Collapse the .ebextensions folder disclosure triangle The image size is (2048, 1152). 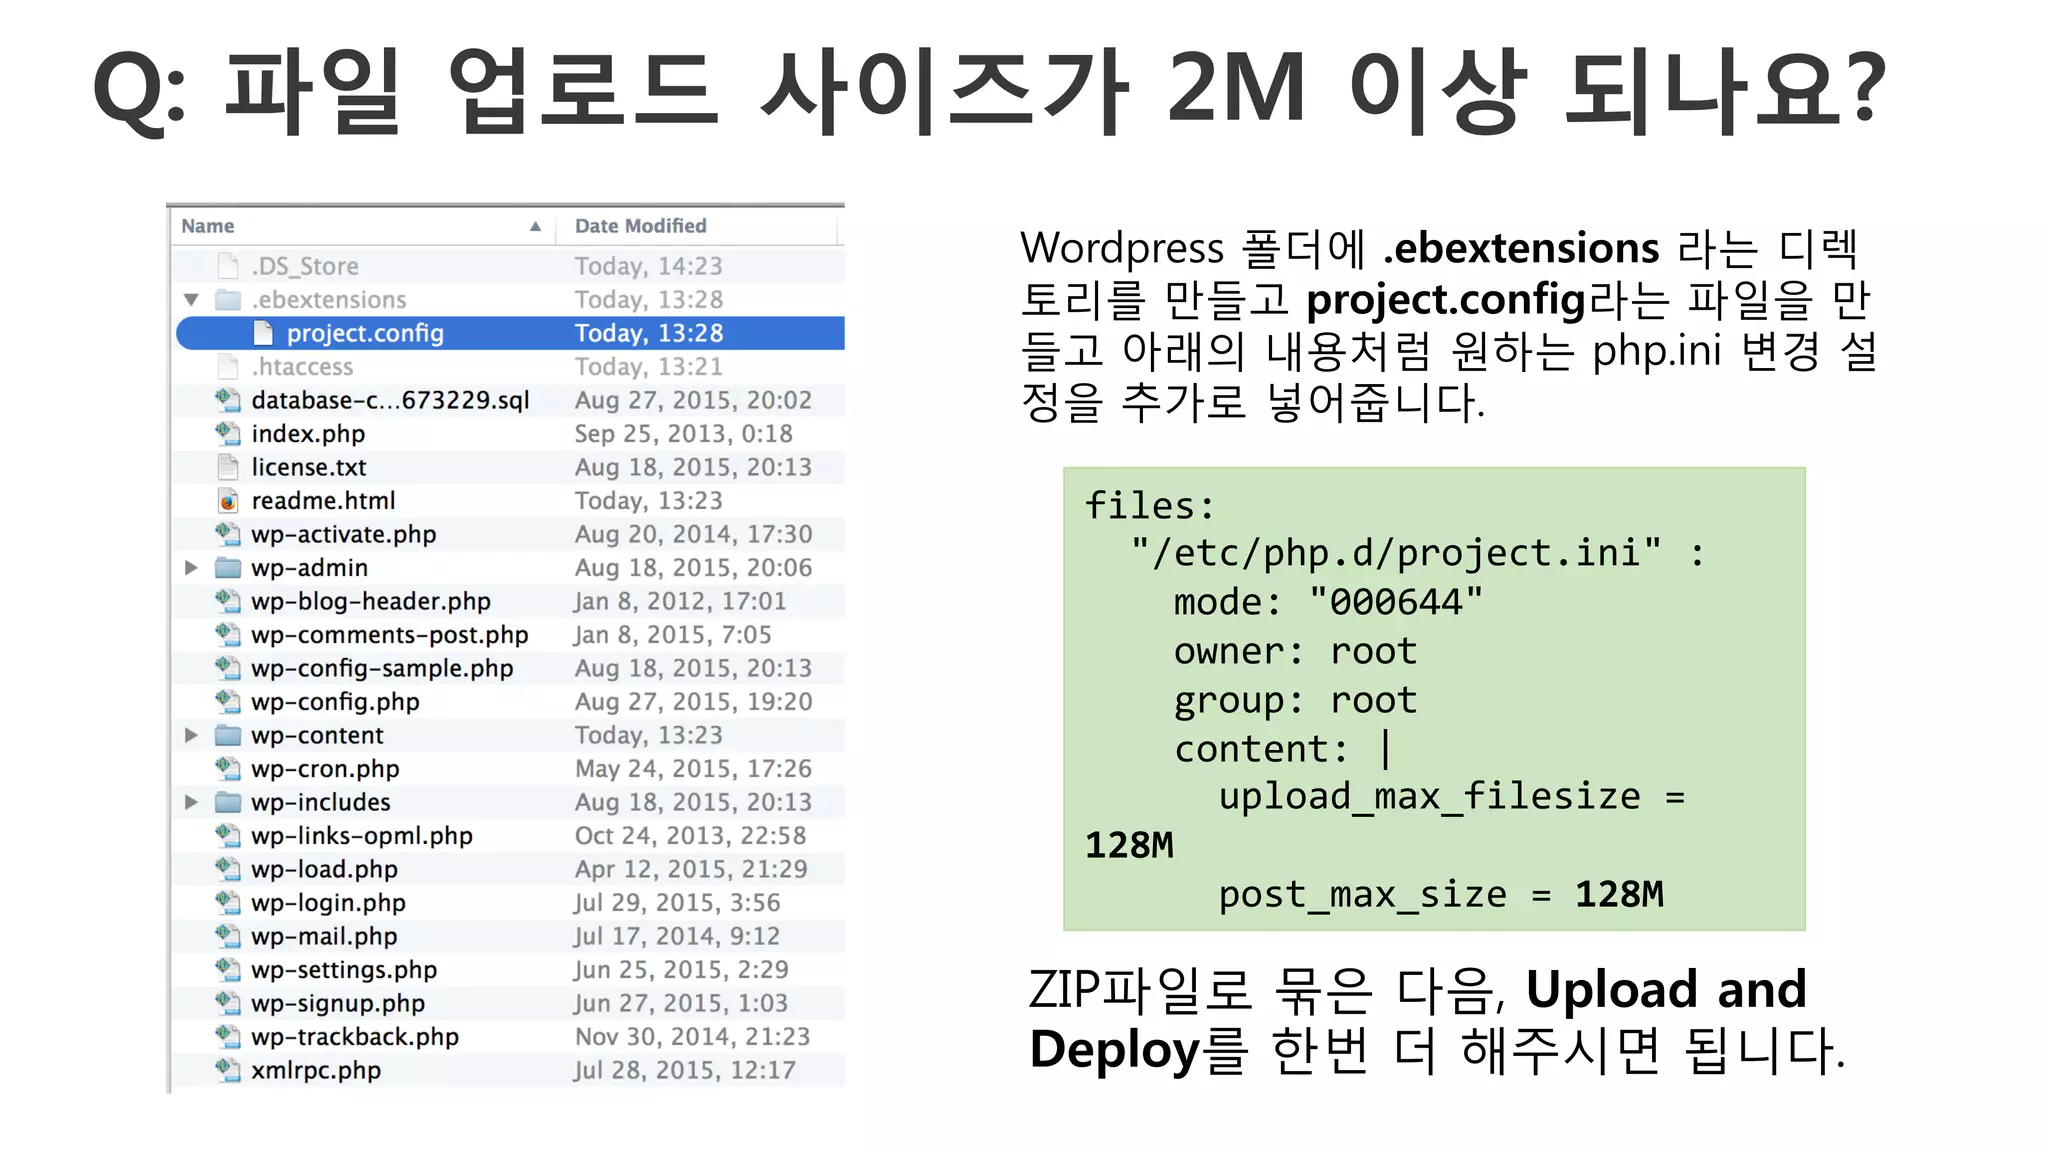point(192,300)
